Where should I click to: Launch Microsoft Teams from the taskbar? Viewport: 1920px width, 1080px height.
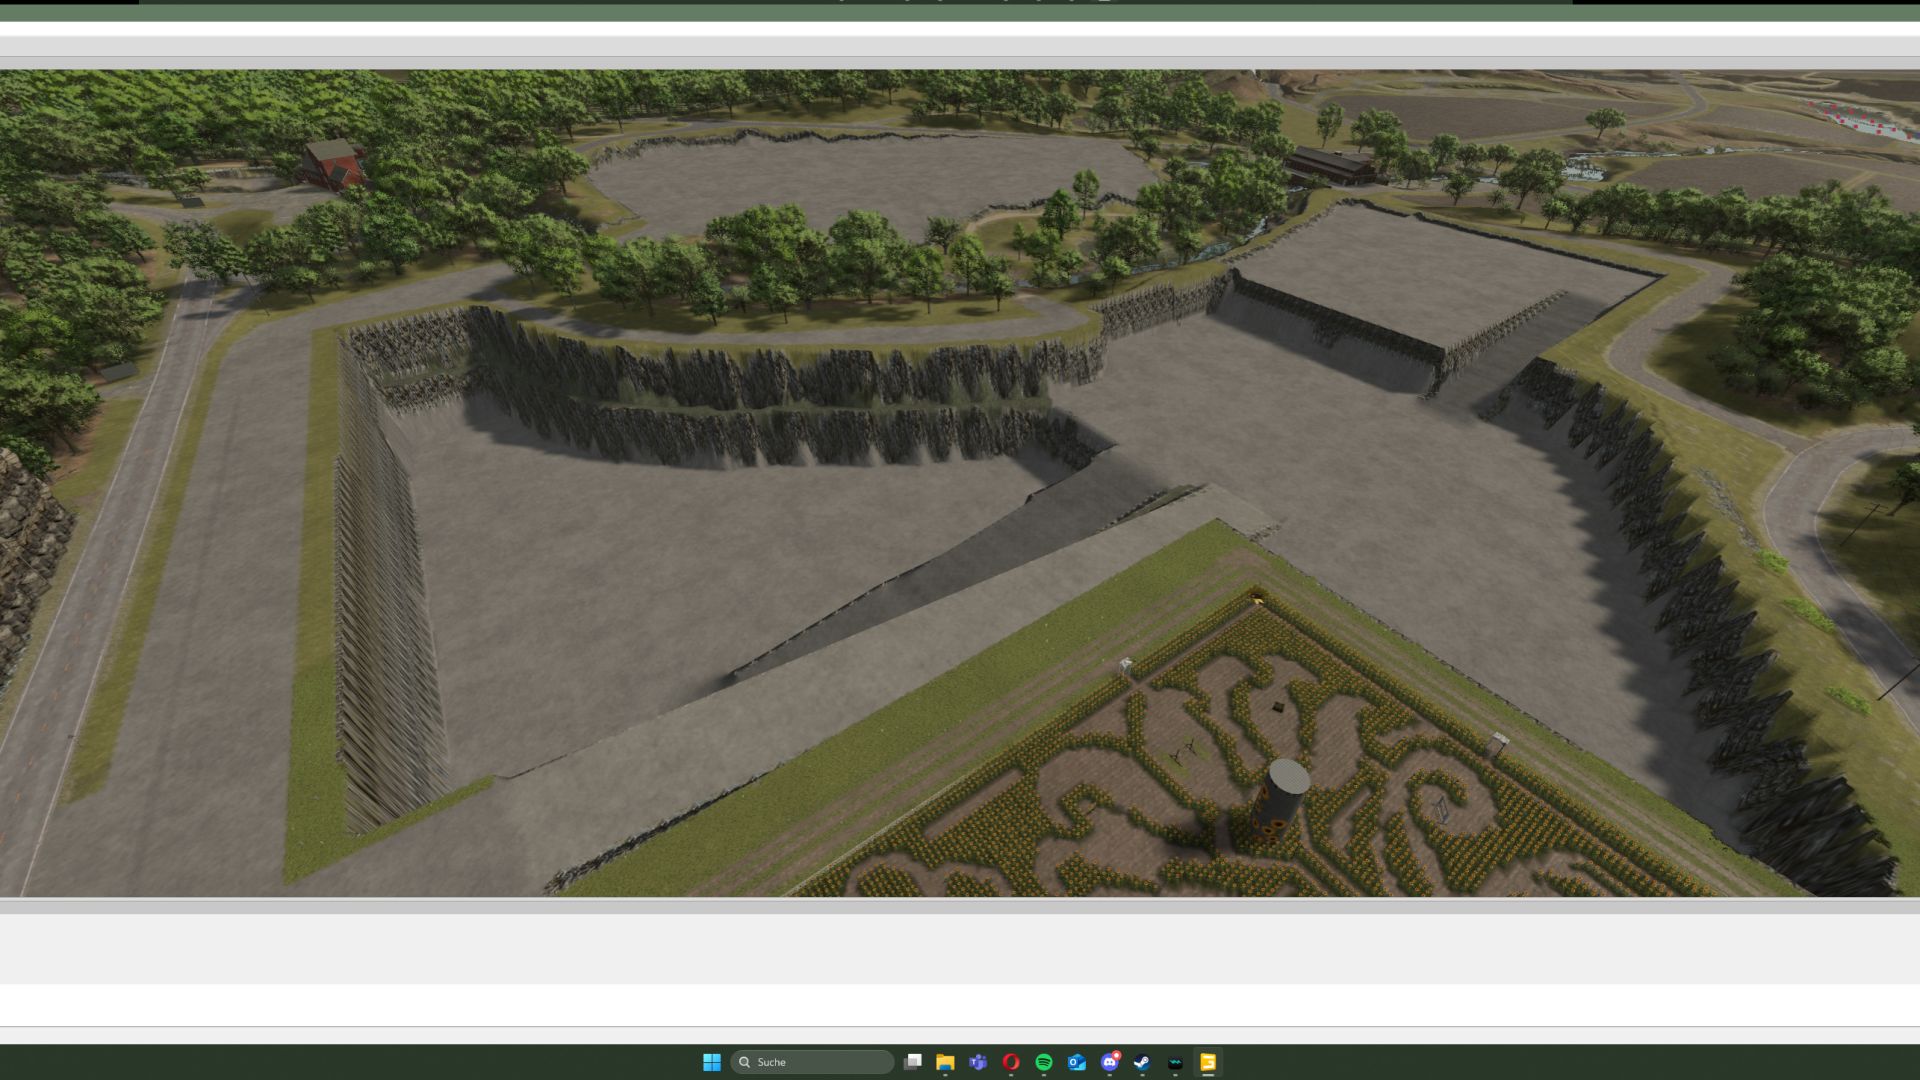(x=978, y=1062)
